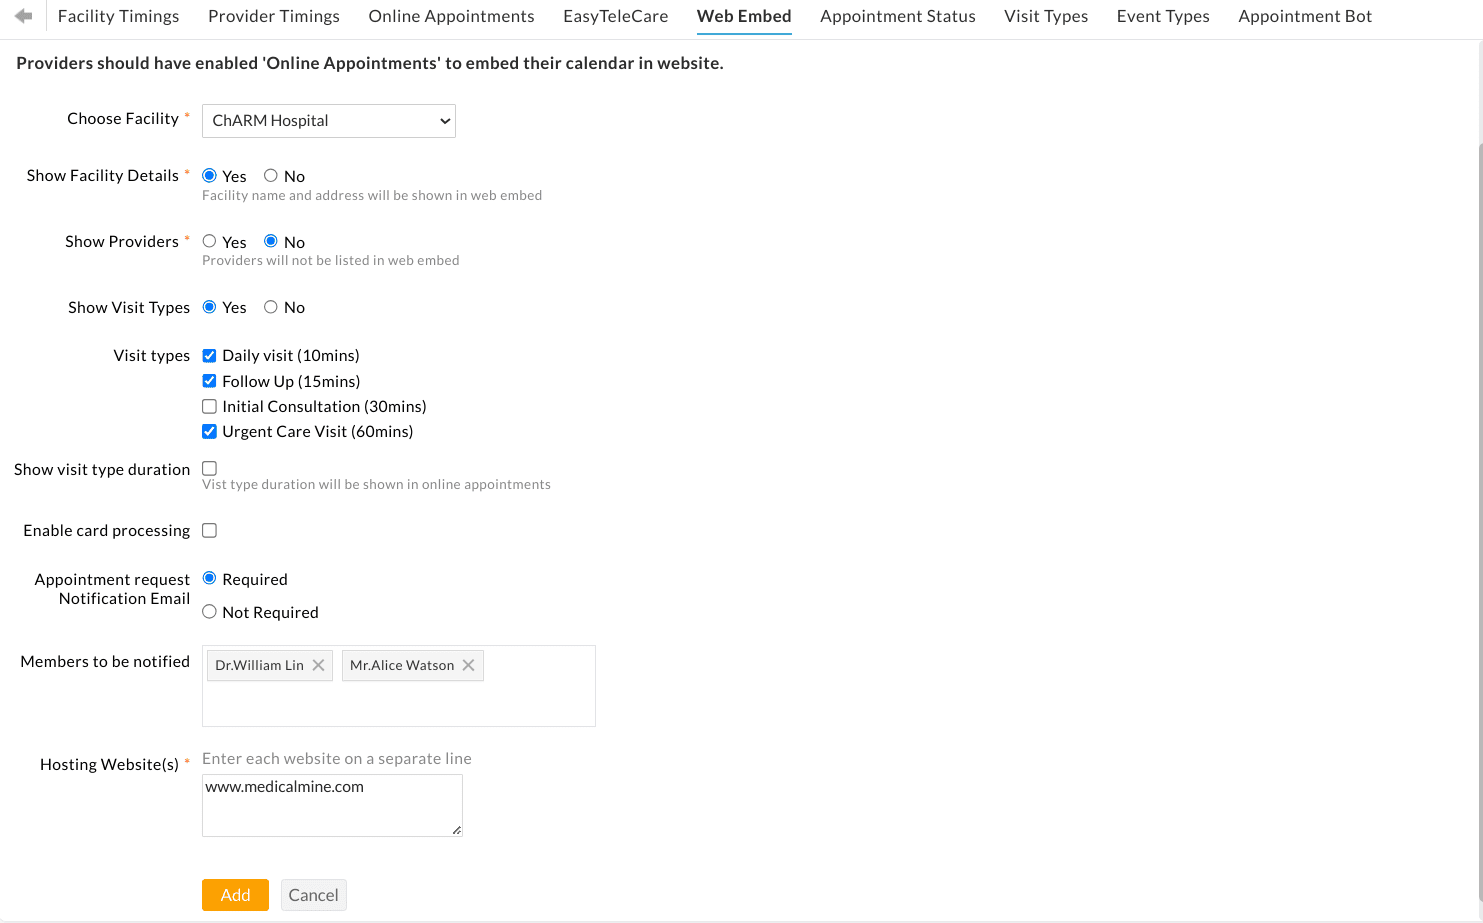The image size is (1483, 923).
Task: Uncheck the Urgent Care Visit option
Action: coord(209,431)
